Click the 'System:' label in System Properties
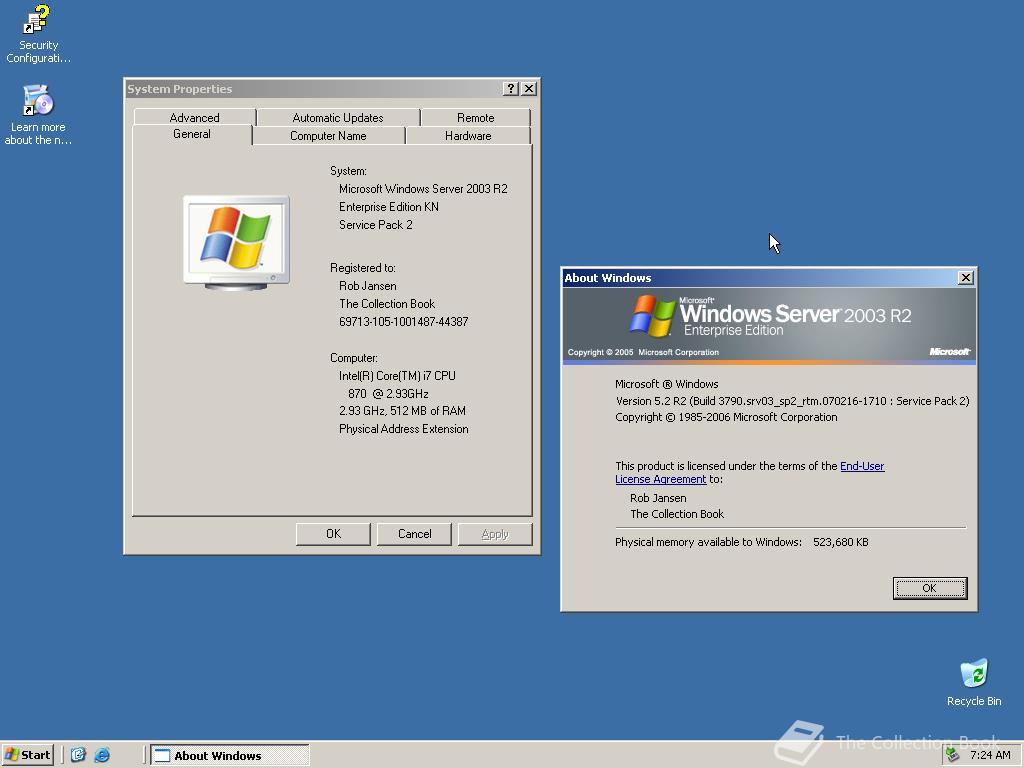Viewport: 1024px width, 768px height. (348, 171)
